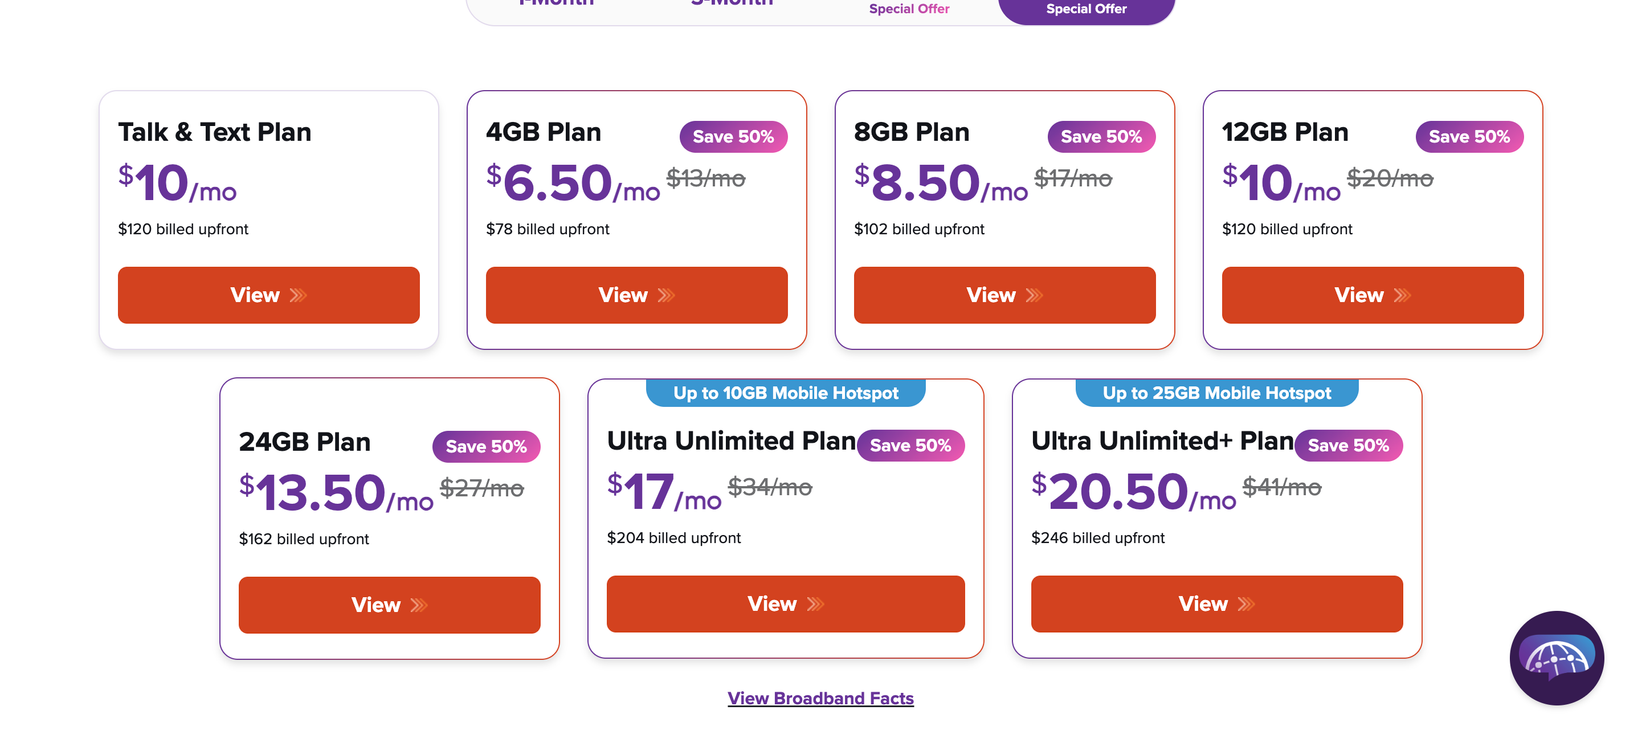Click the Up to 25GB Mobile Hotspot banner

click(x=1216, y=393)
